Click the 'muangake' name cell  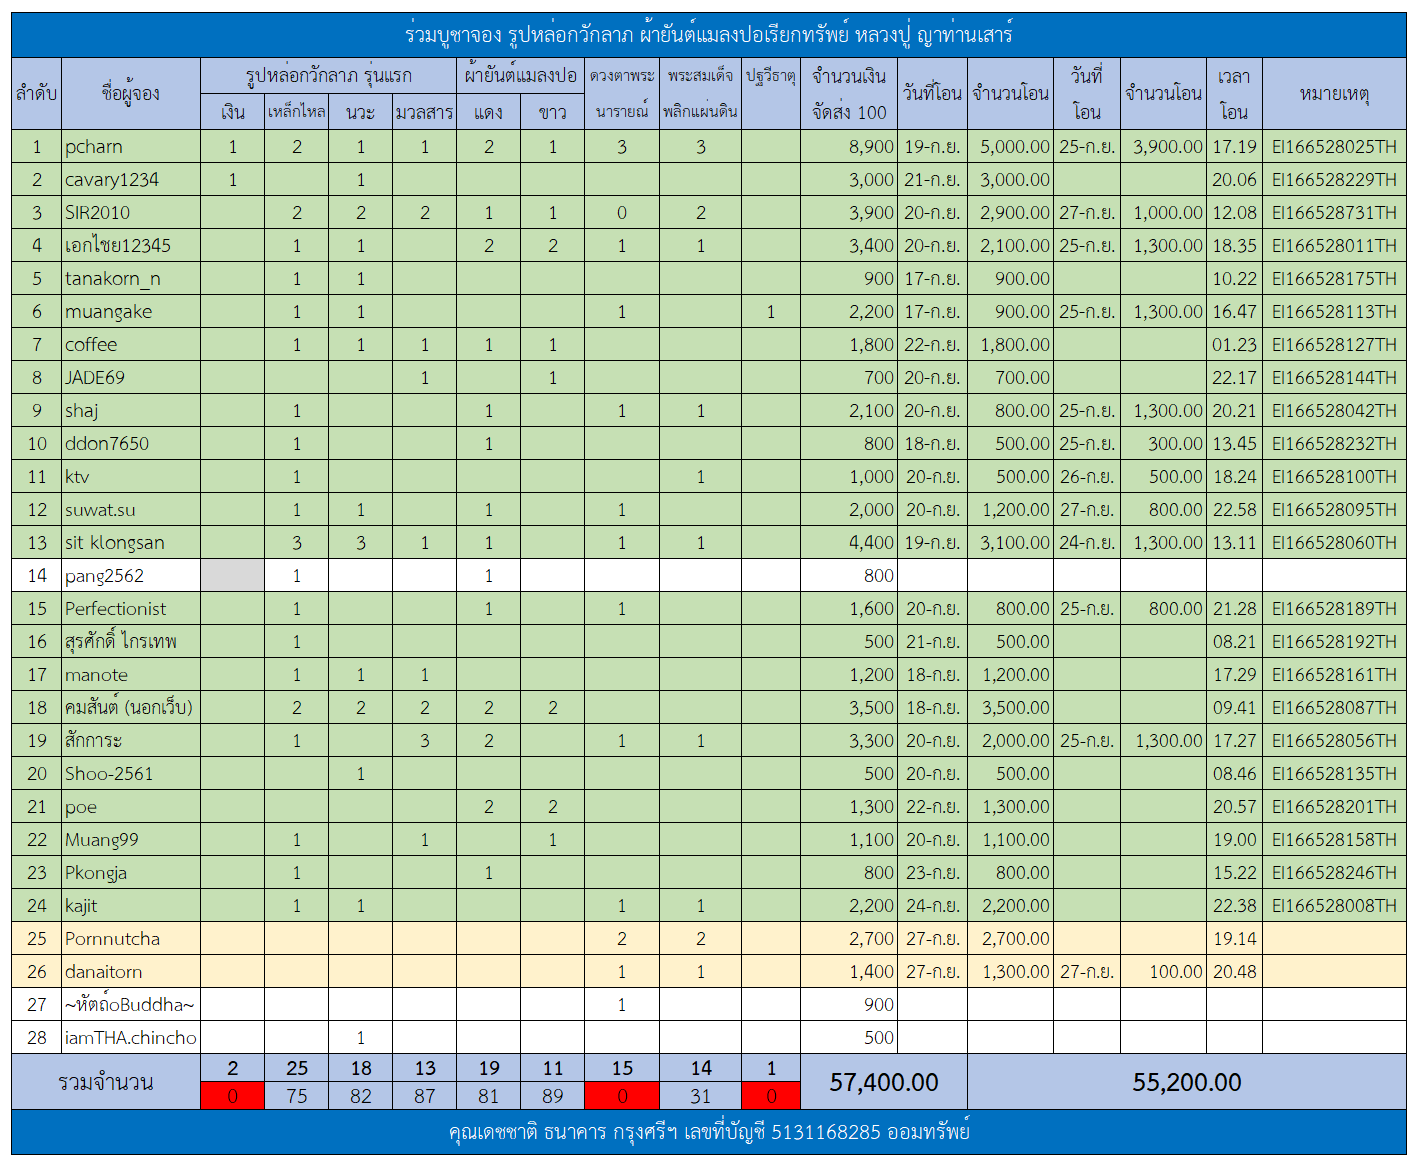tap(131, 311)
